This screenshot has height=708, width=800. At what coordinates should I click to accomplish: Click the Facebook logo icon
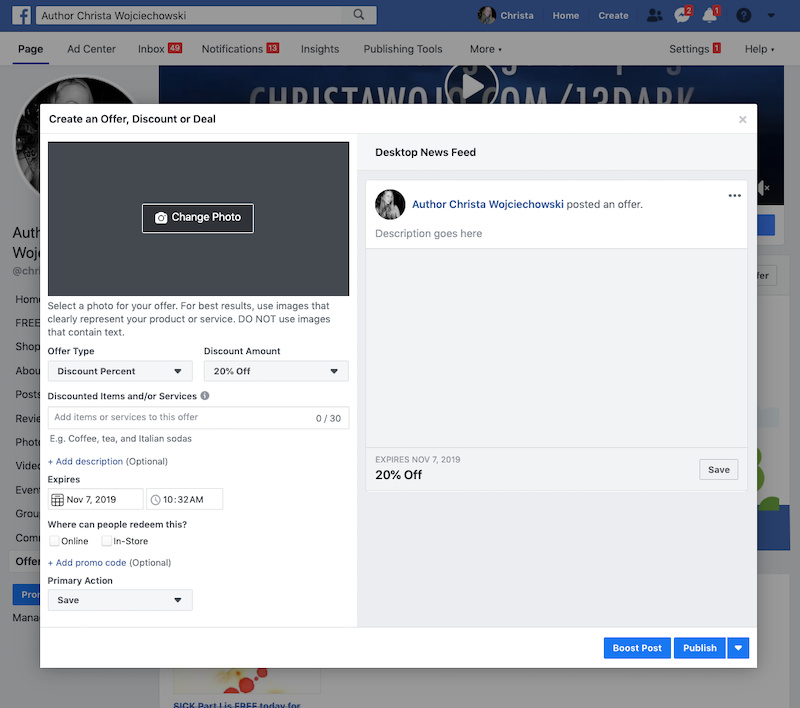pyautogui.click(x=20, y=16)
